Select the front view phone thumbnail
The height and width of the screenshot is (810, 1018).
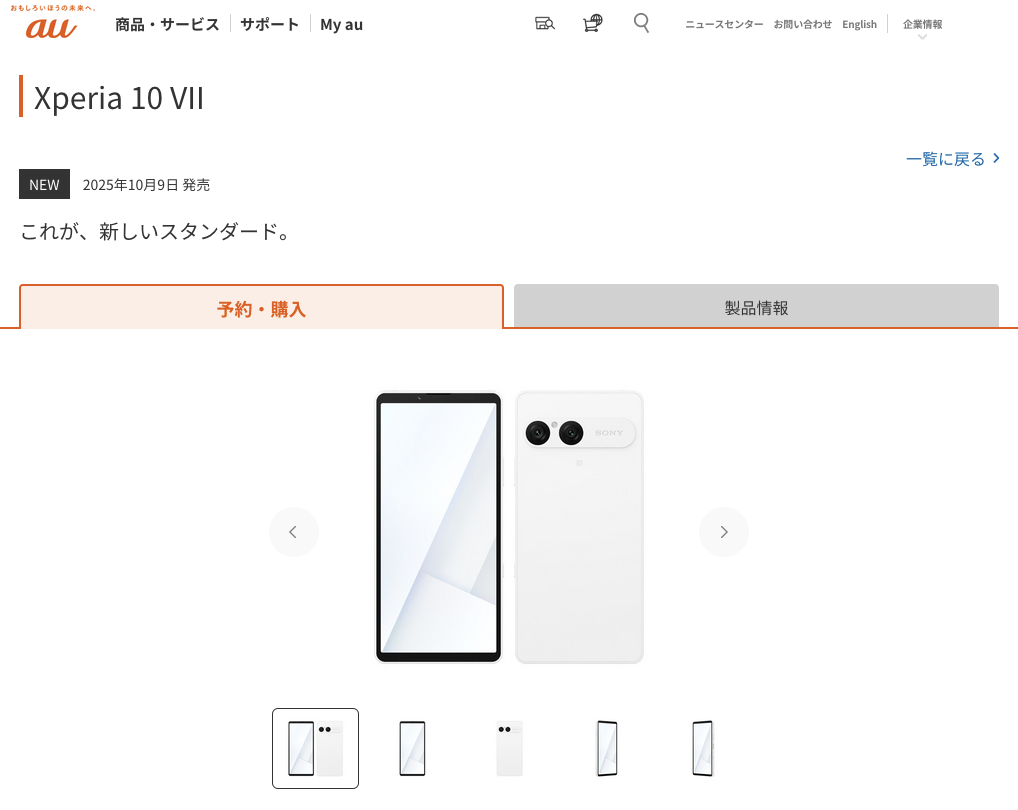point(412,748)
